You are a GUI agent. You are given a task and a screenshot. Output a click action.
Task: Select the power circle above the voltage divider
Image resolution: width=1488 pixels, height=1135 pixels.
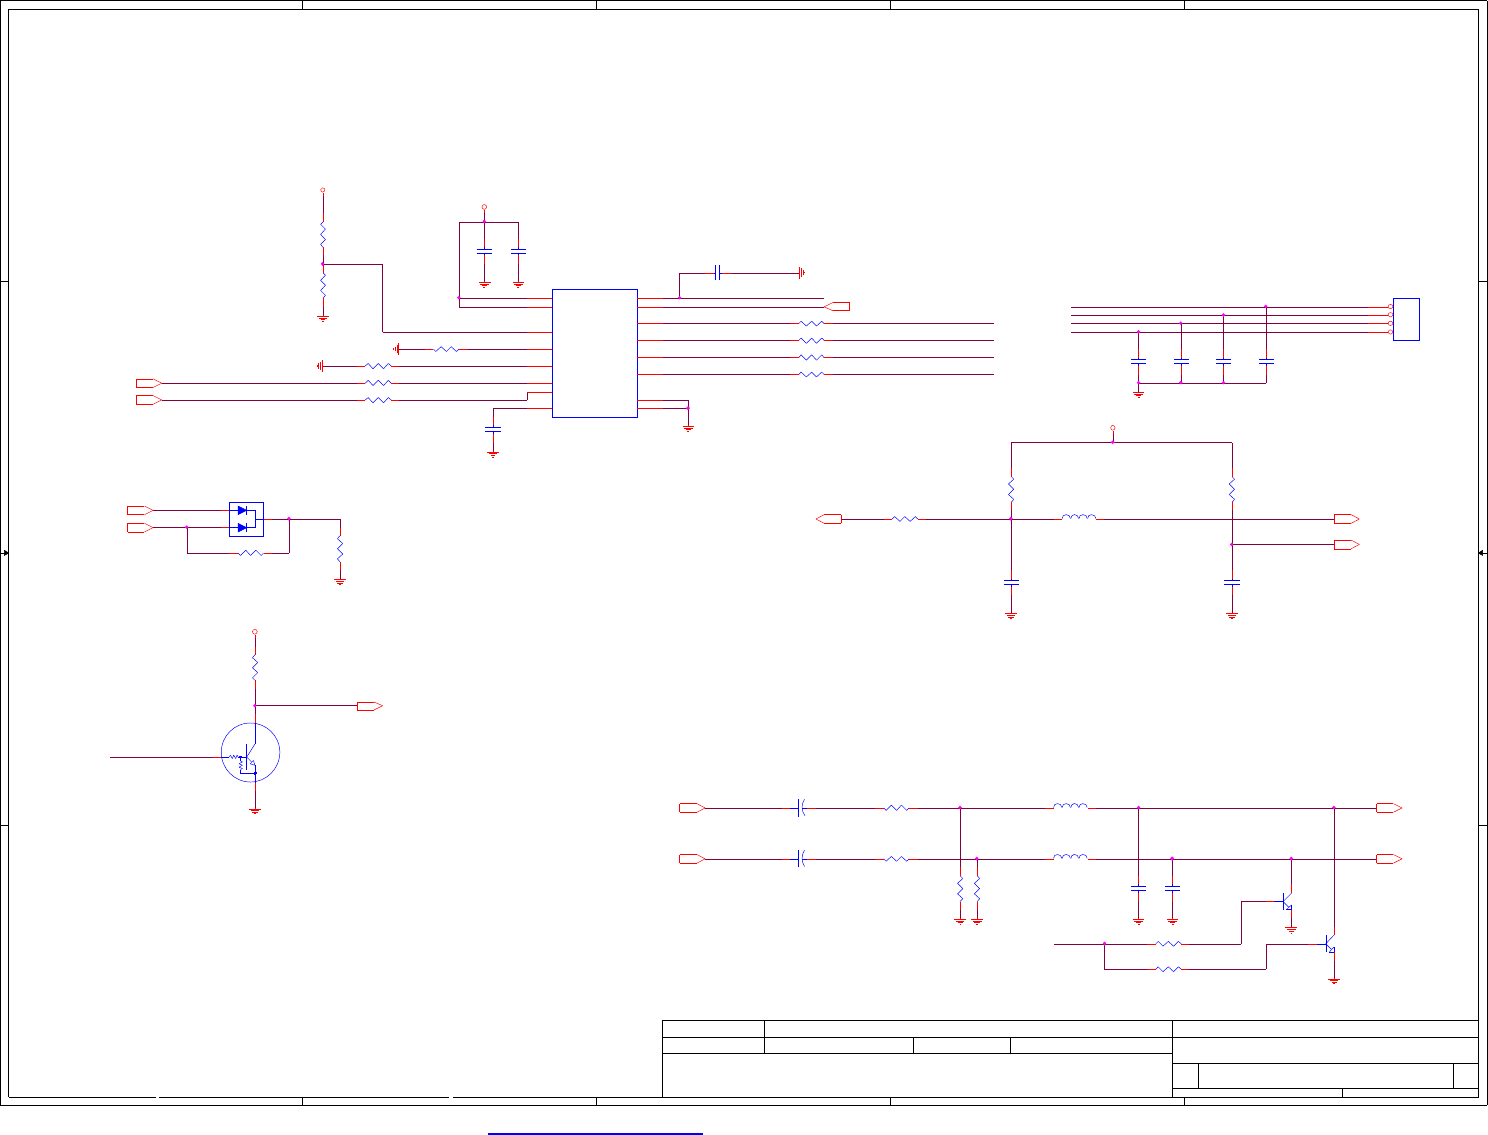323,190
